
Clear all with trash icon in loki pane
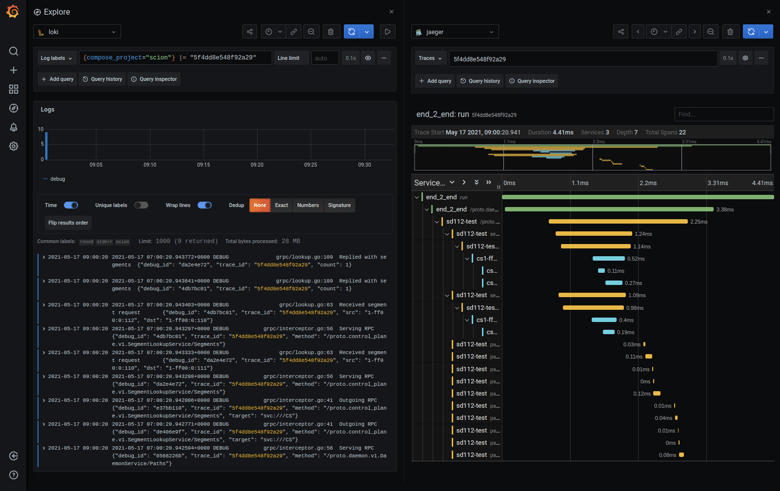tap(331, 32)
